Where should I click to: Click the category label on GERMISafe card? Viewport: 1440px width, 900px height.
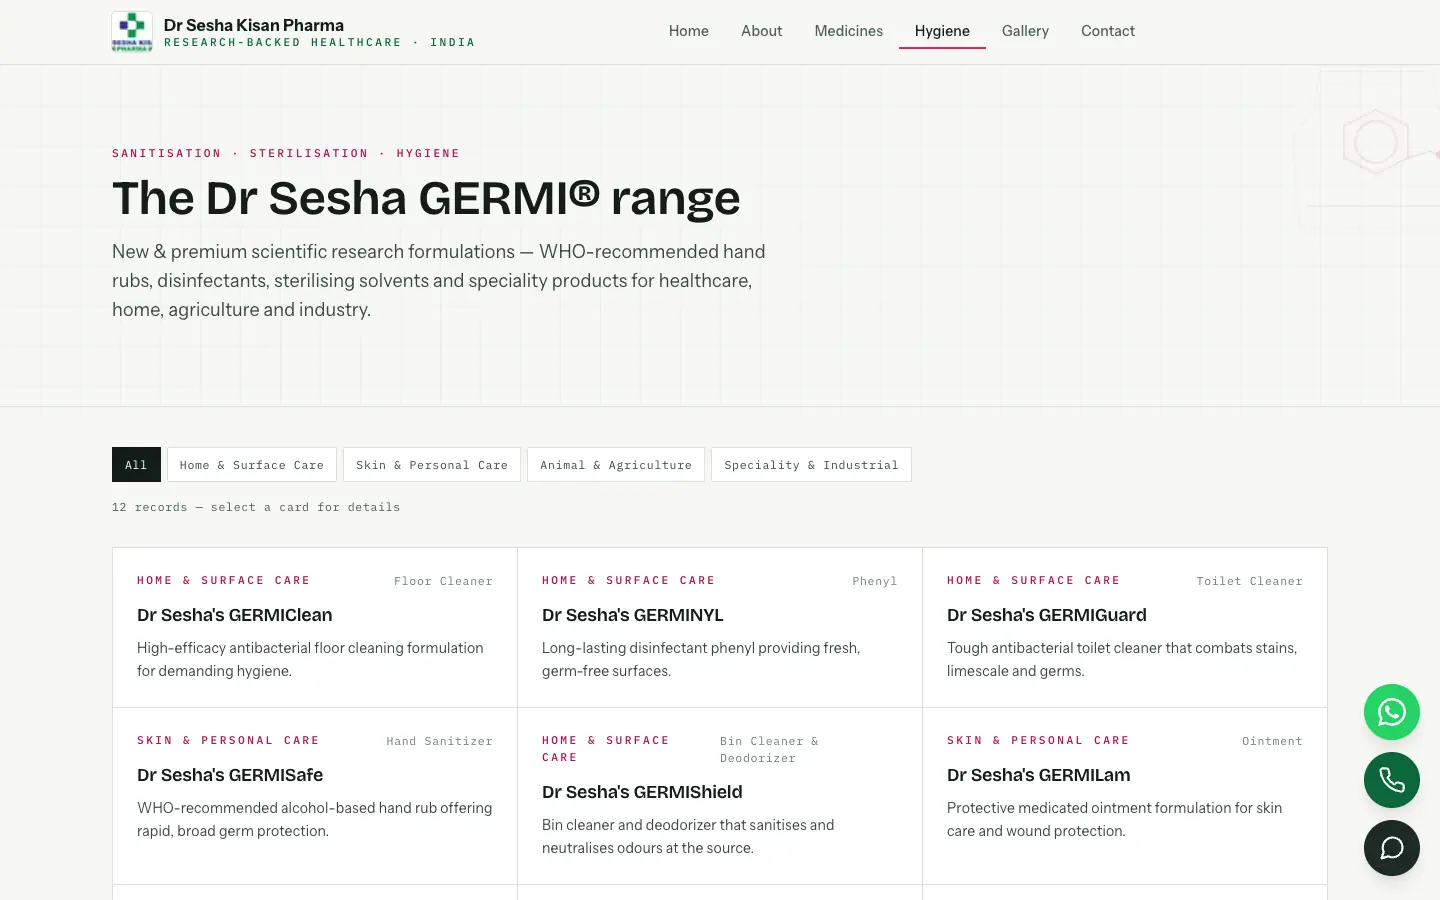click(228, 741)
